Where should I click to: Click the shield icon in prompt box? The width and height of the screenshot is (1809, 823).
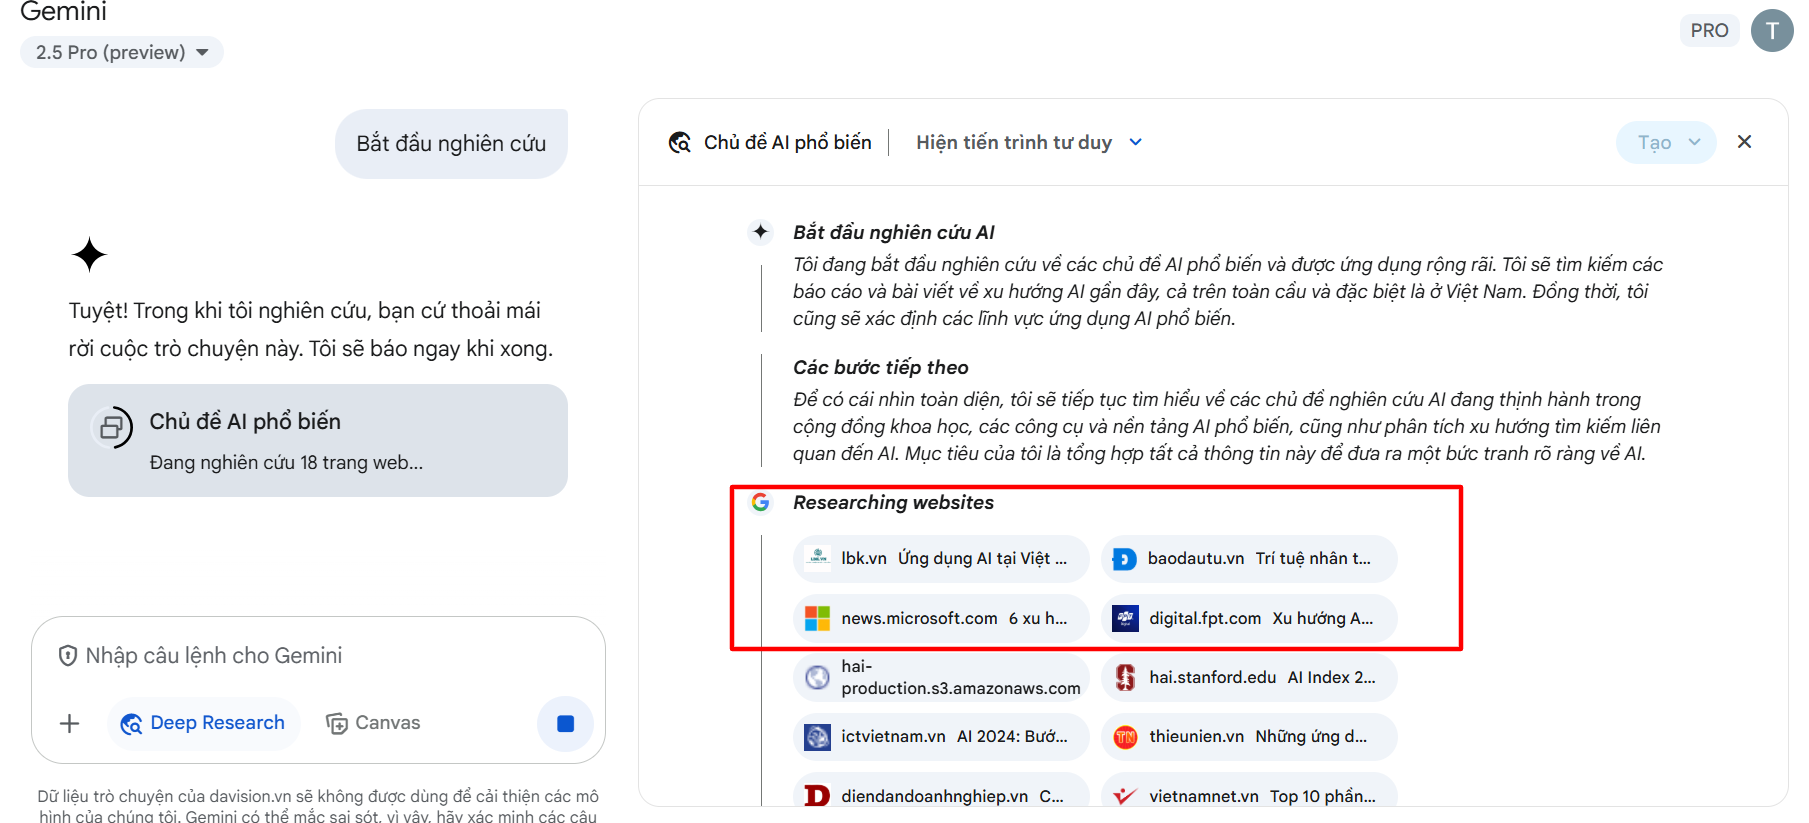click(68, 656)
